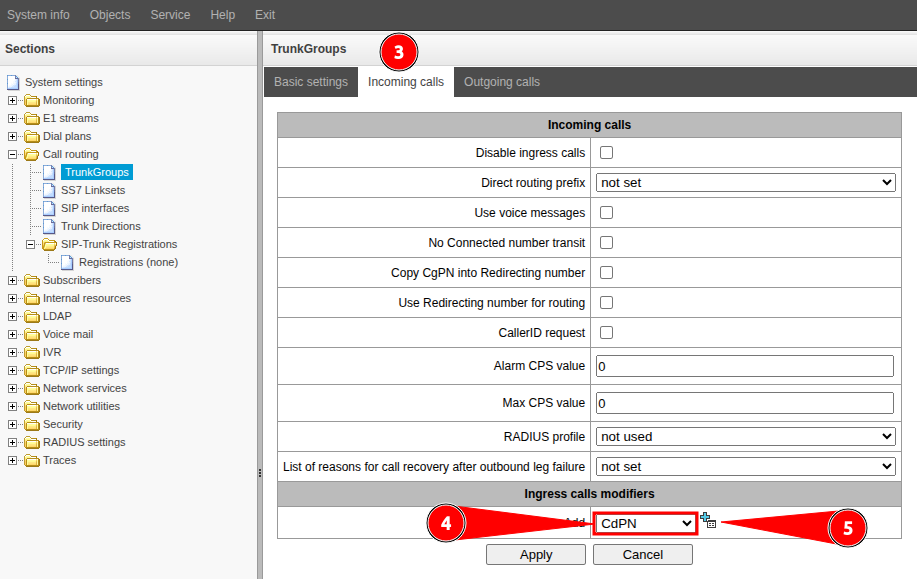This screenshot has width=917, height=579.
Task: Expand the LDAP tree node
Action: point(12,316)
